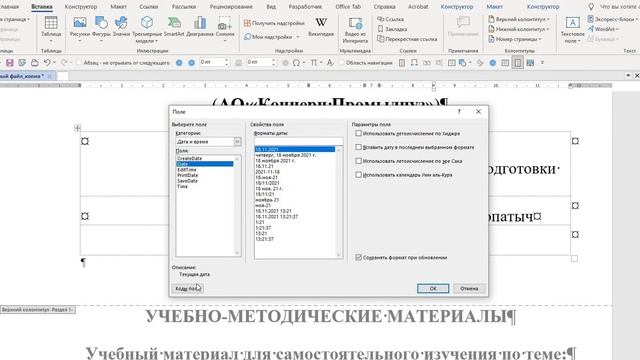Click the Значки icons button

[121, 23]
